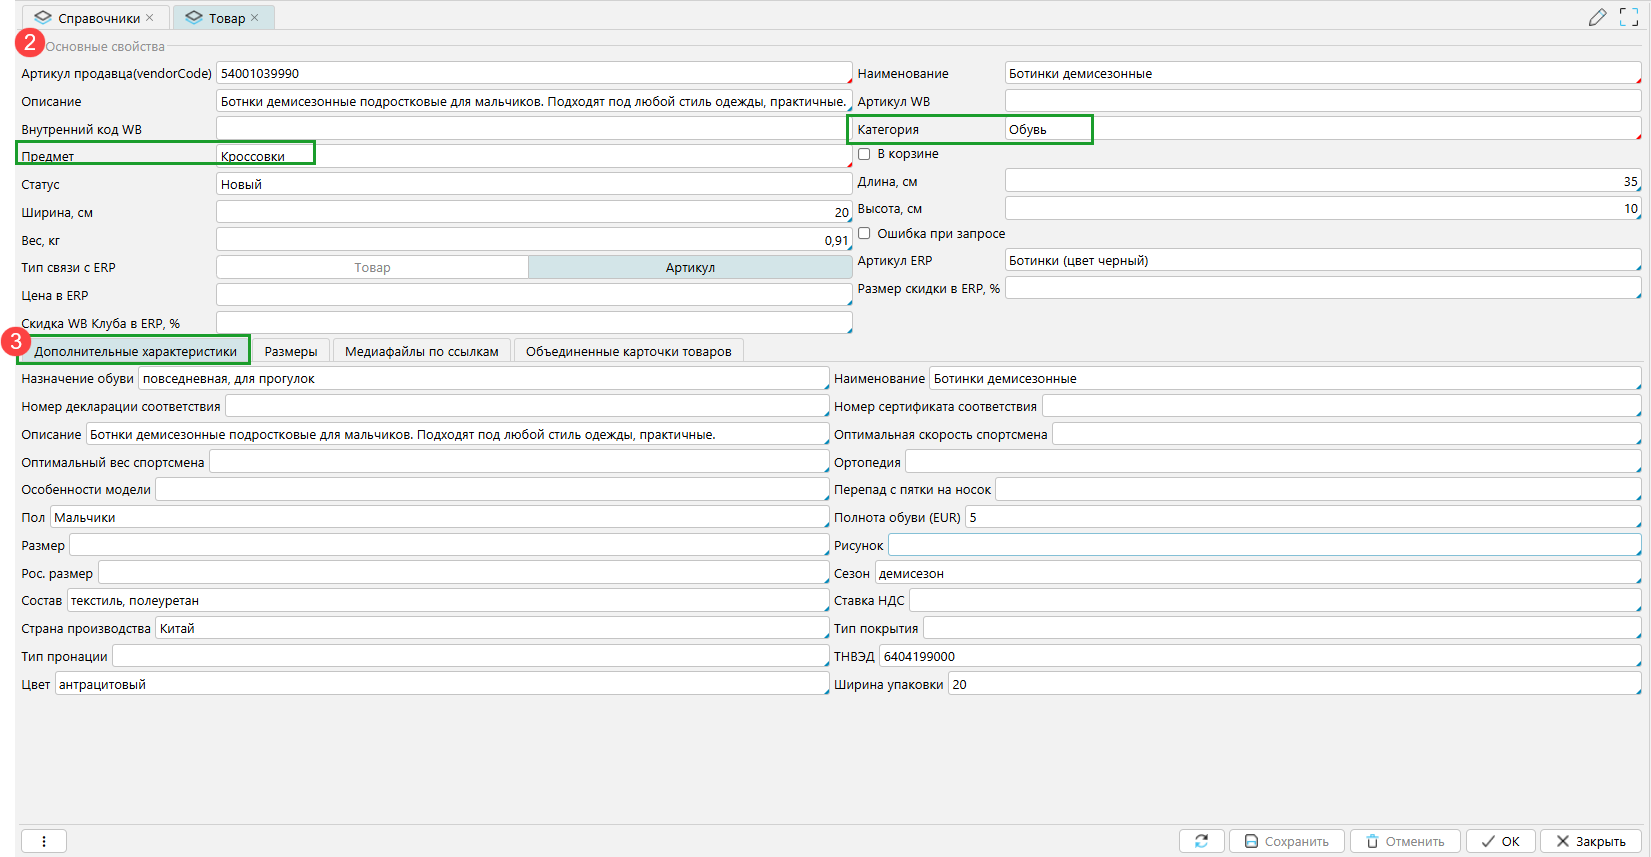Select Артикул in Тип связи с ERP
The width and height of the screenshot is (1651, 857).
point(690,268)
